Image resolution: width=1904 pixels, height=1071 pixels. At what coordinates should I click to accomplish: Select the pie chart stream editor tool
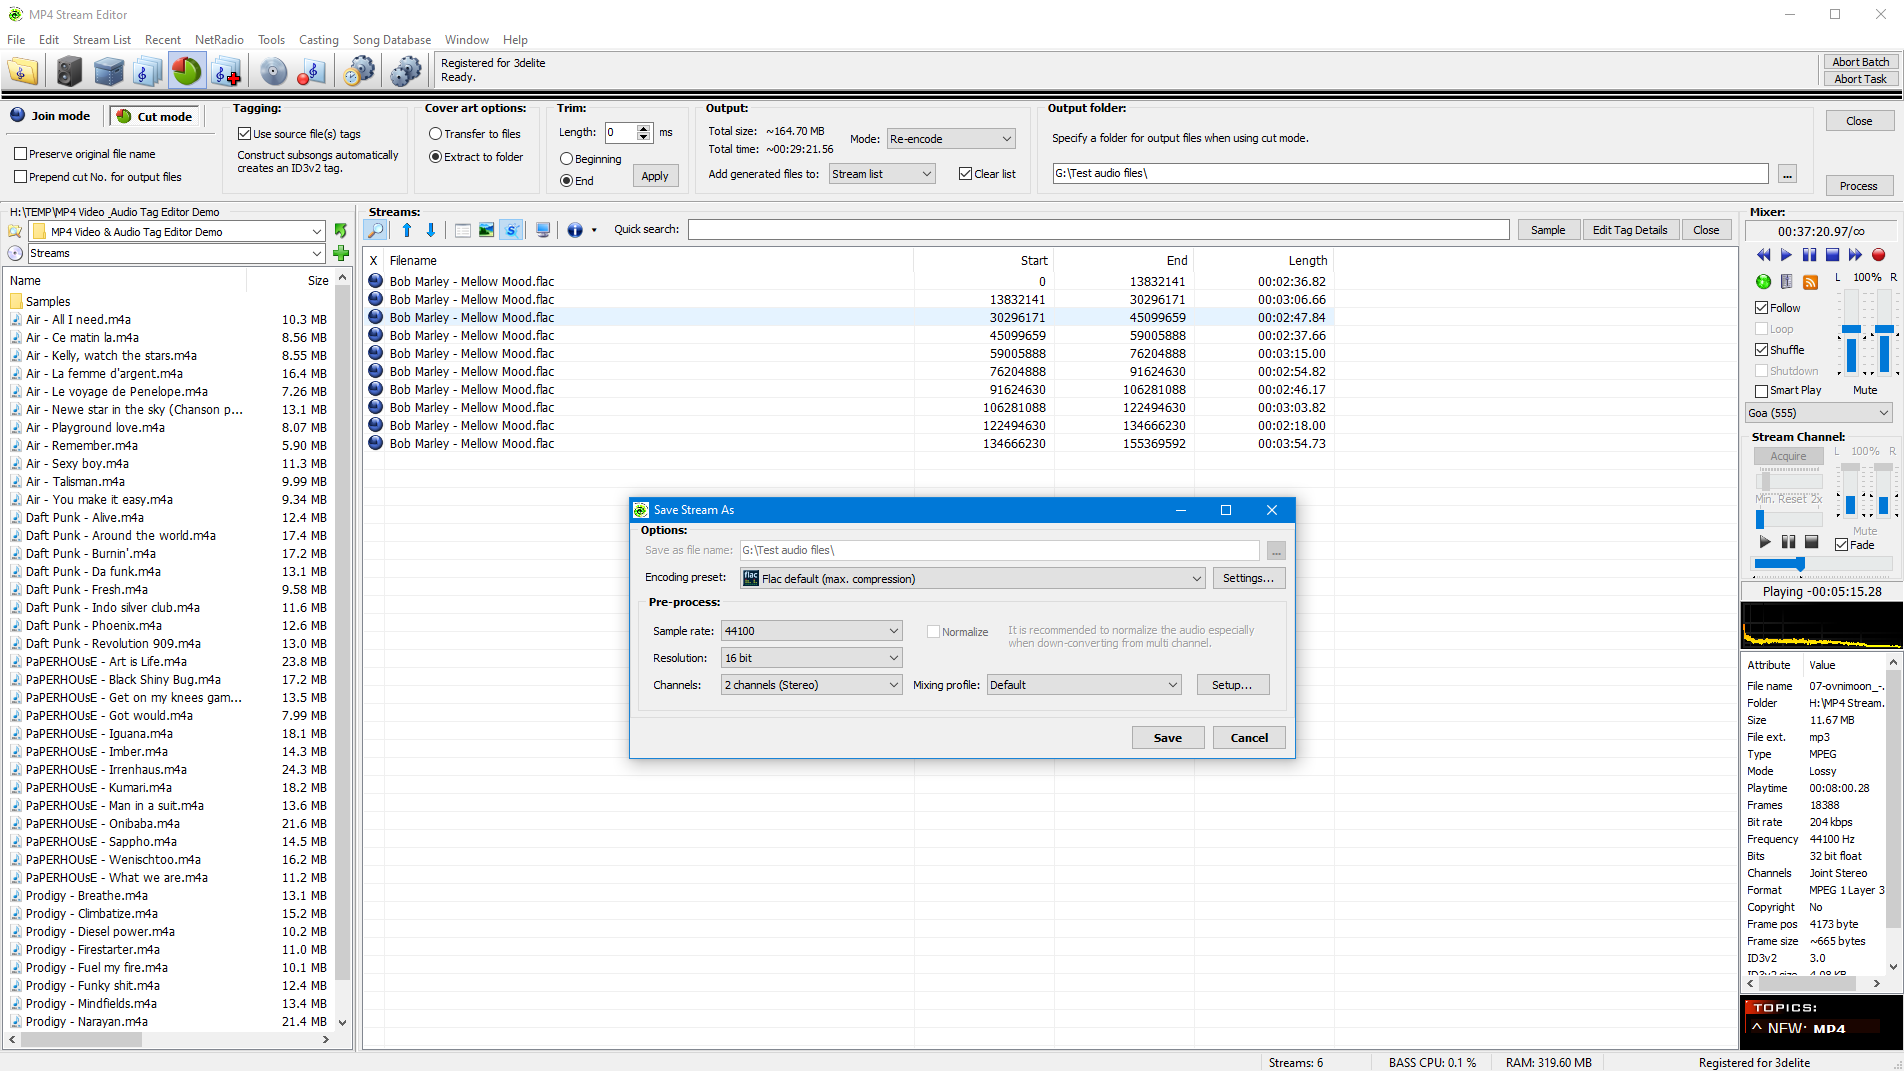[x=186, y=70]
